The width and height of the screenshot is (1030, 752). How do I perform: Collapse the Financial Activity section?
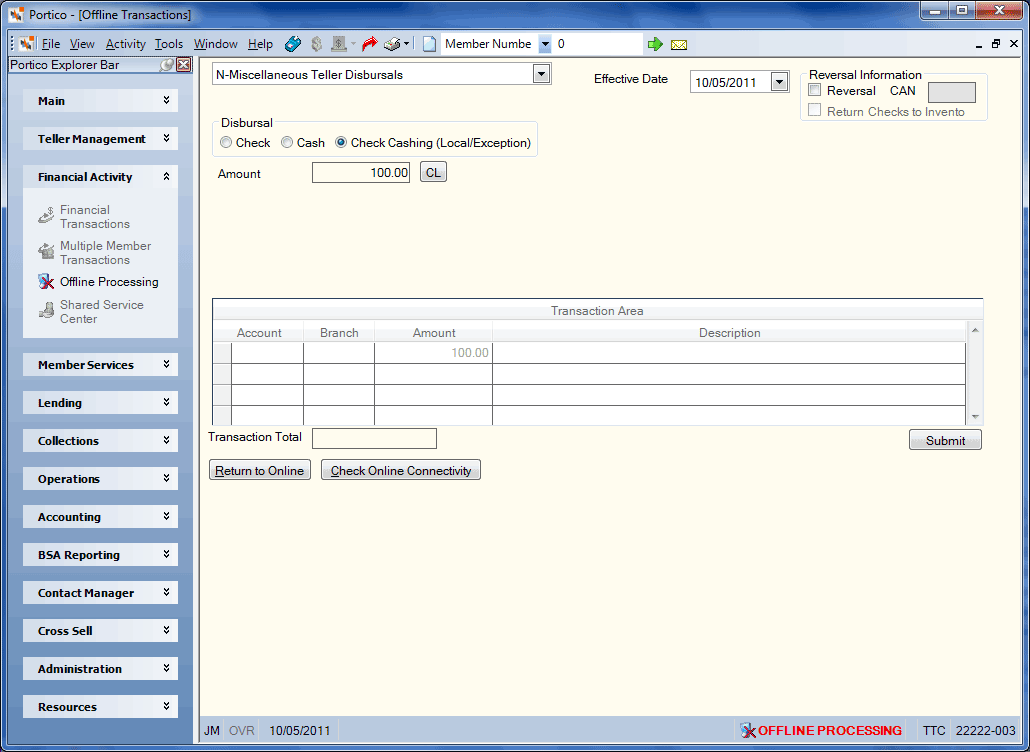pyautogui.click(x=101, y=177)
